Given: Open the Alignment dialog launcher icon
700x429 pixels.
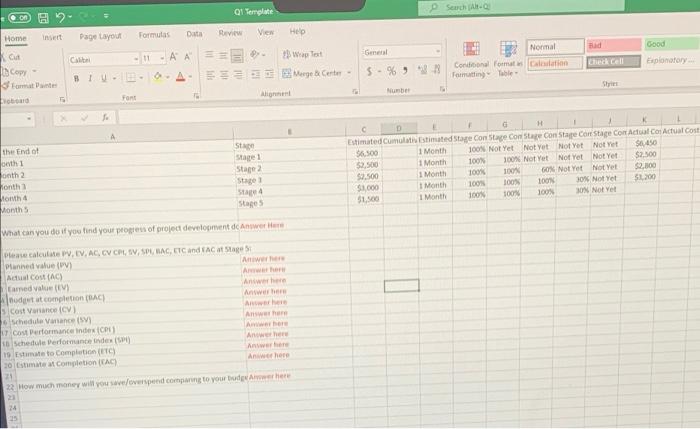Looking at the screenshot, I should [355, 91].
